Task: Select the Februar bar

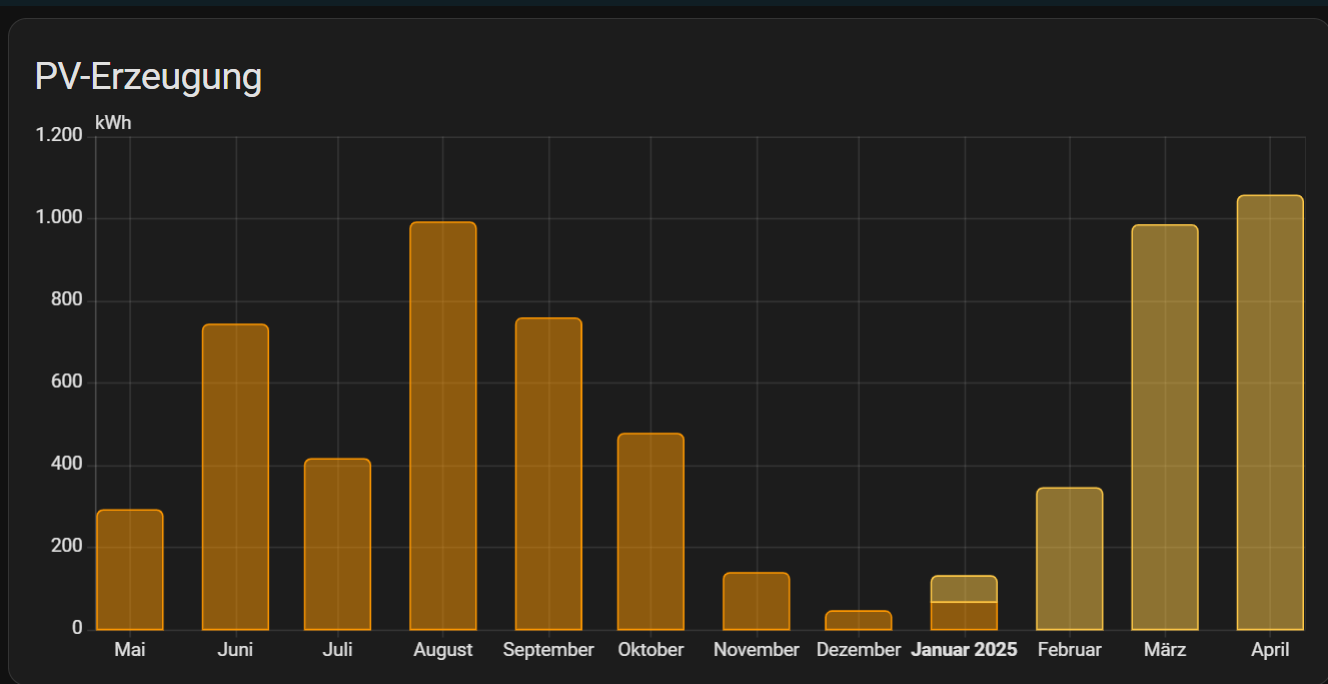Action: point(1069,559)
